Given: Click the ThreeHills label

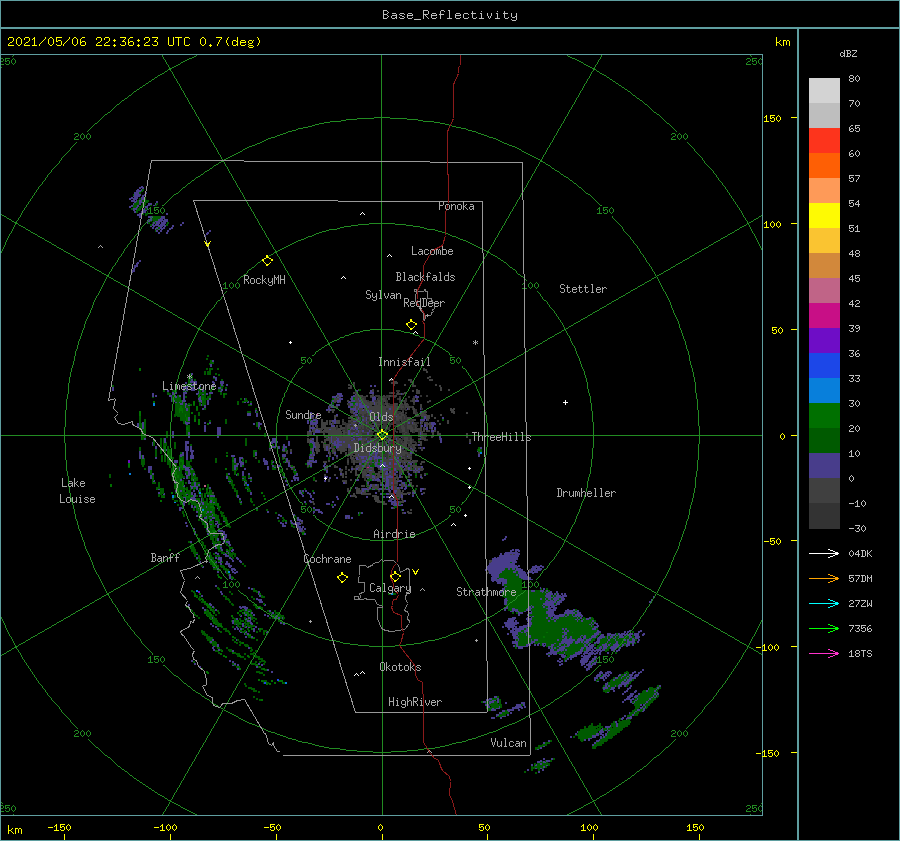Looking at the screenshot, I should click(501, 437).
